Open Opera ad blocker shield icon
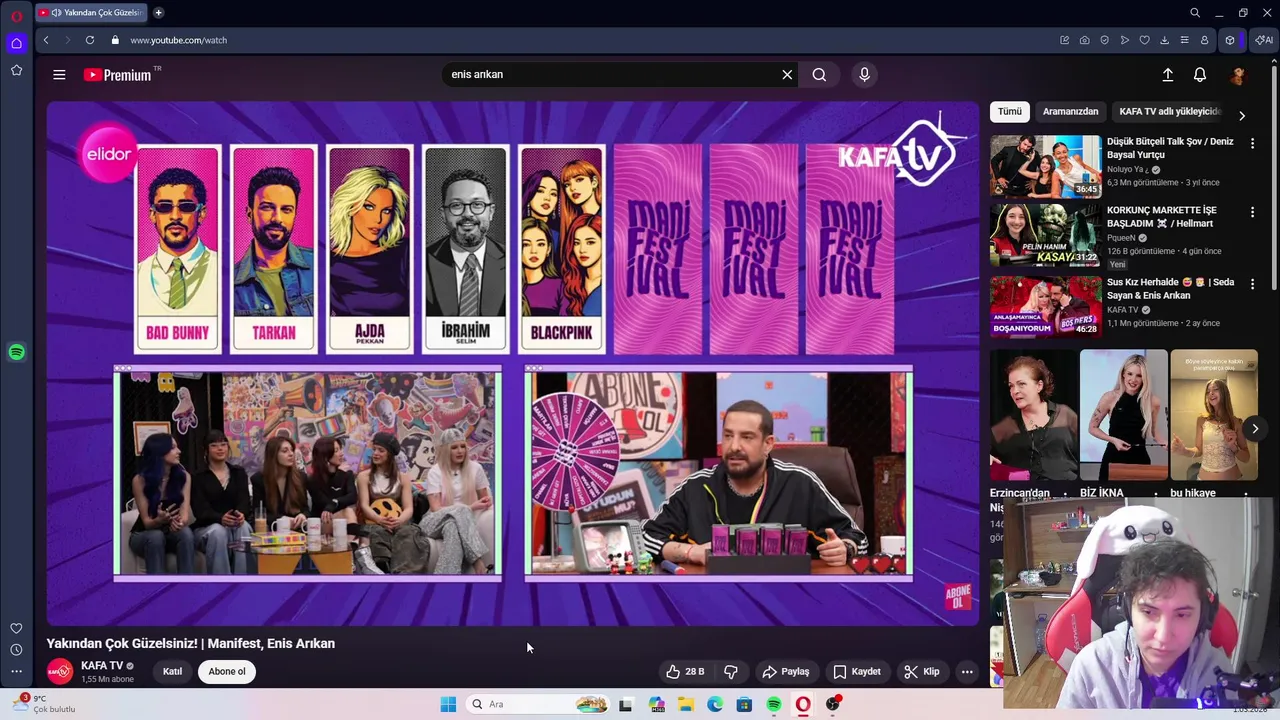The image size is (1280, 720). [1105, 40]
